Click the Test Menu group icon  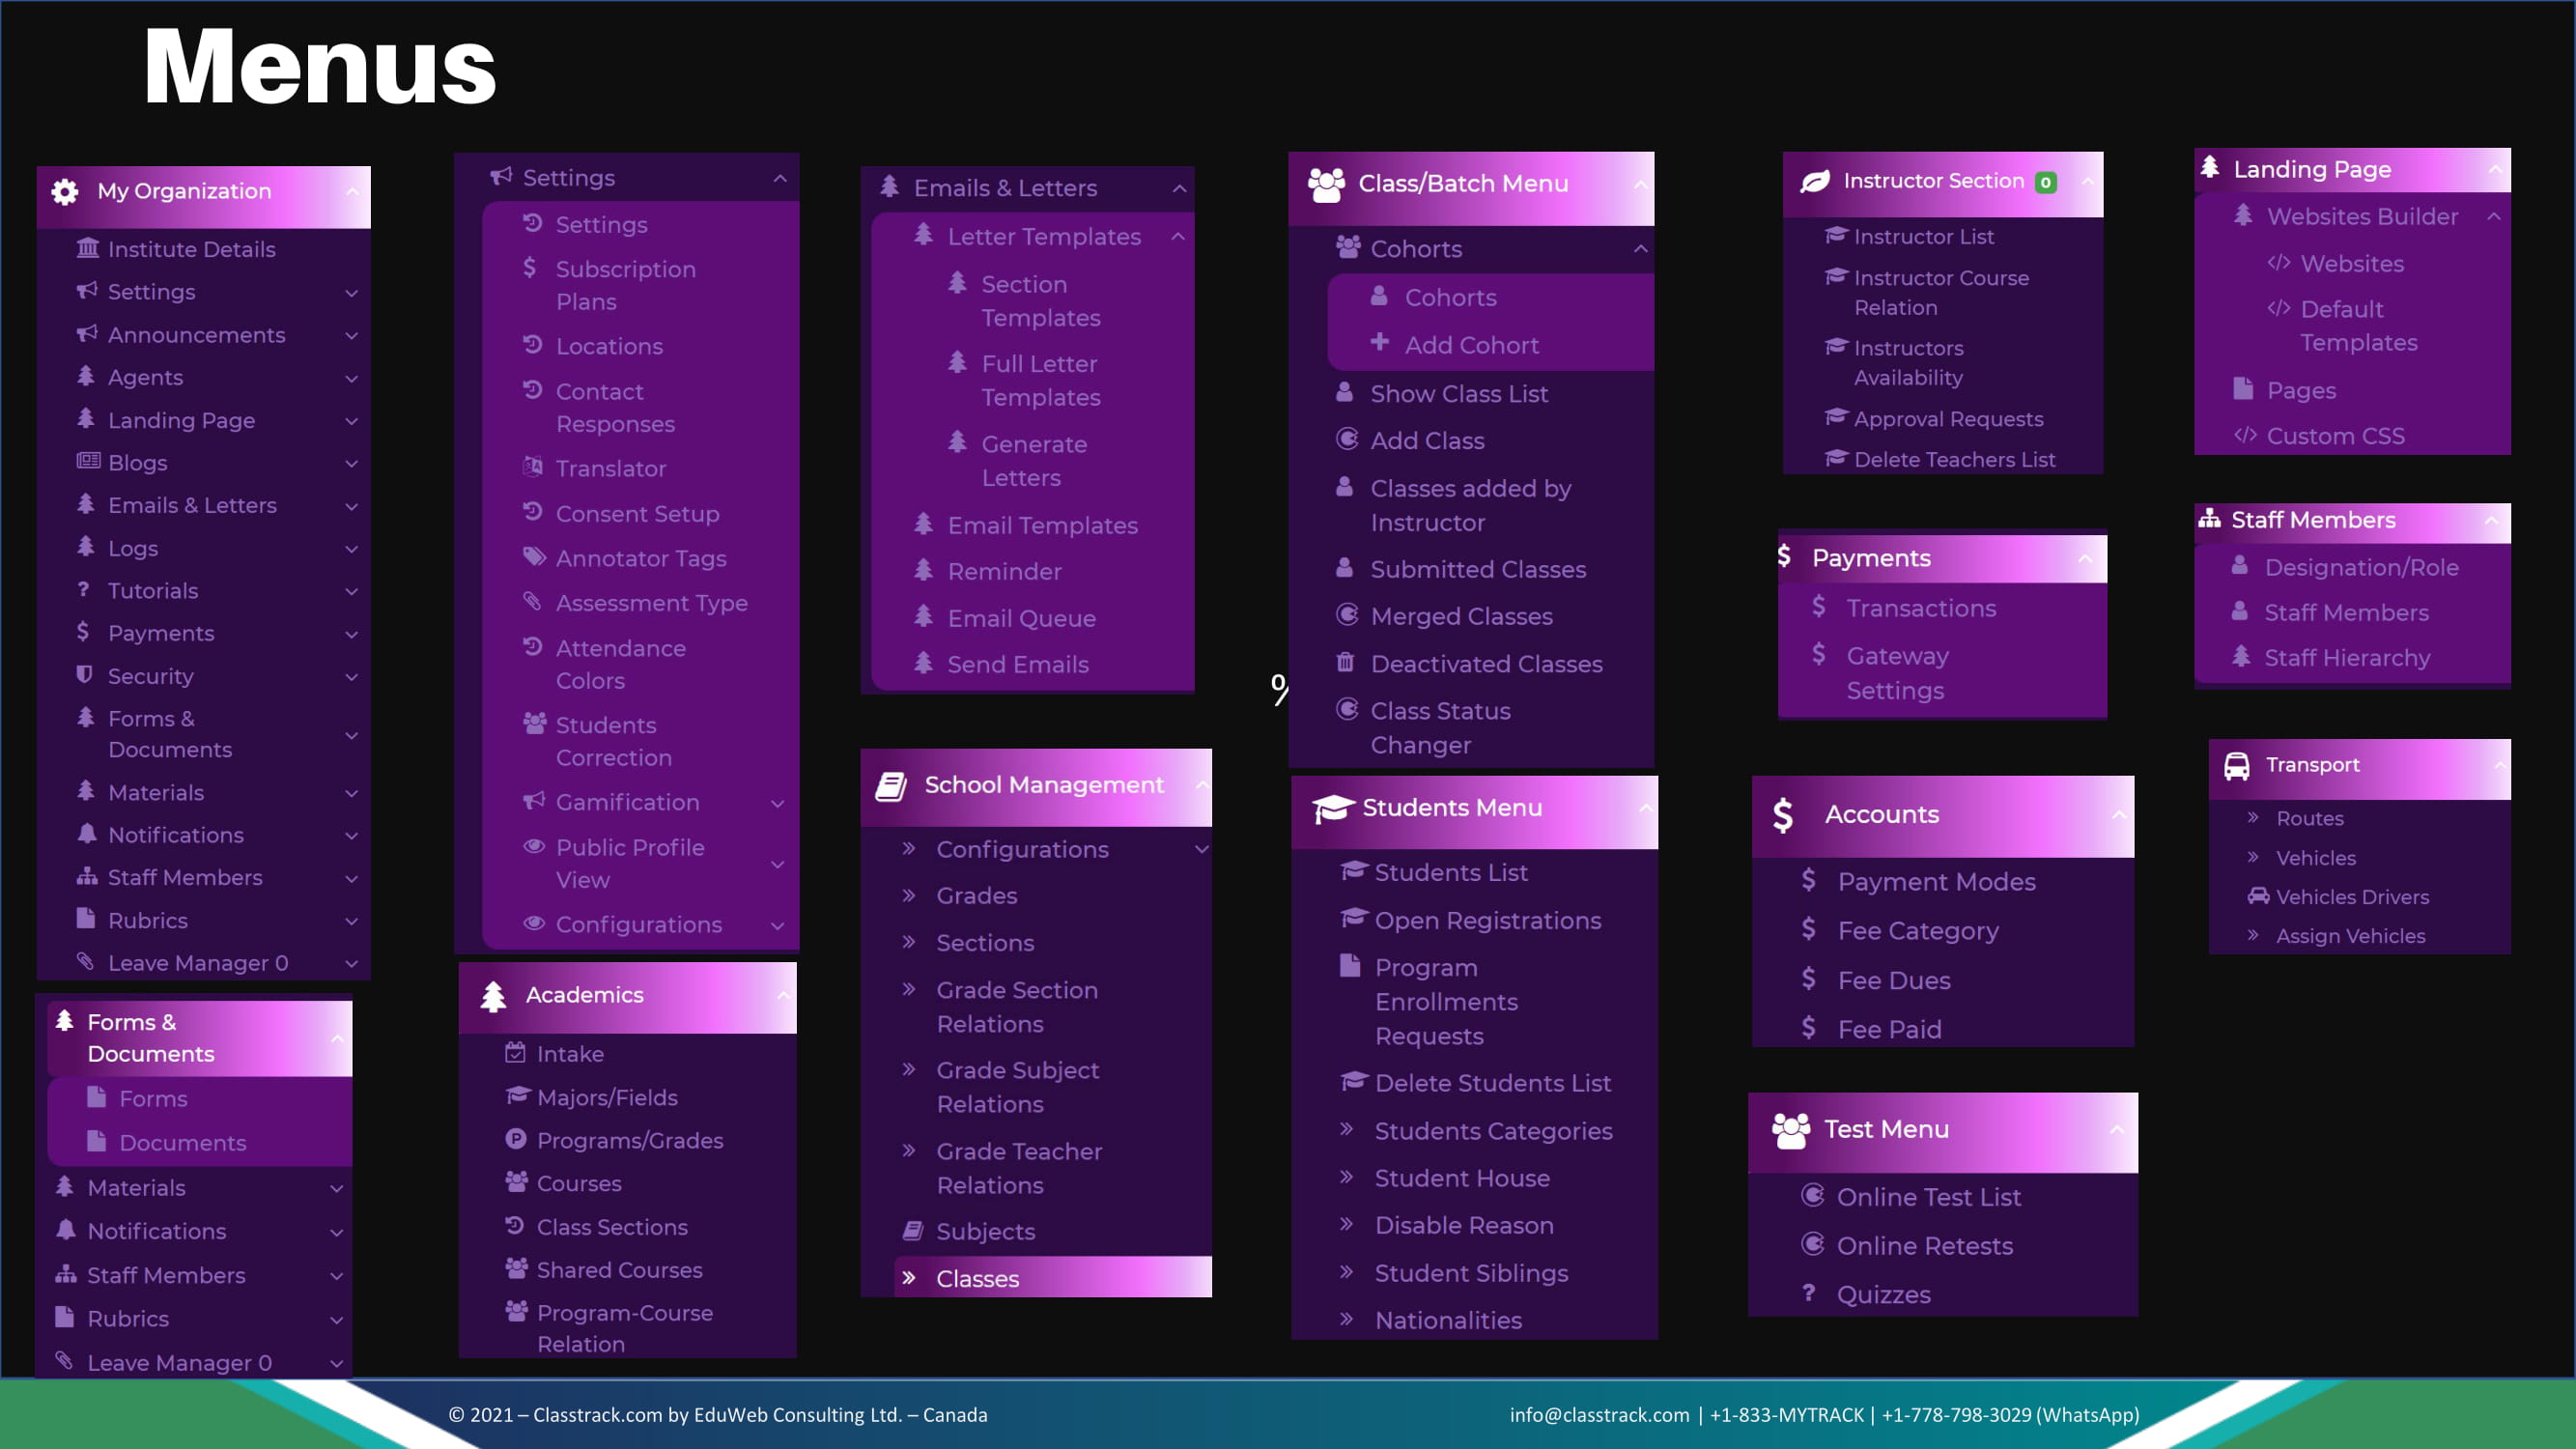click(1791, 1130)
